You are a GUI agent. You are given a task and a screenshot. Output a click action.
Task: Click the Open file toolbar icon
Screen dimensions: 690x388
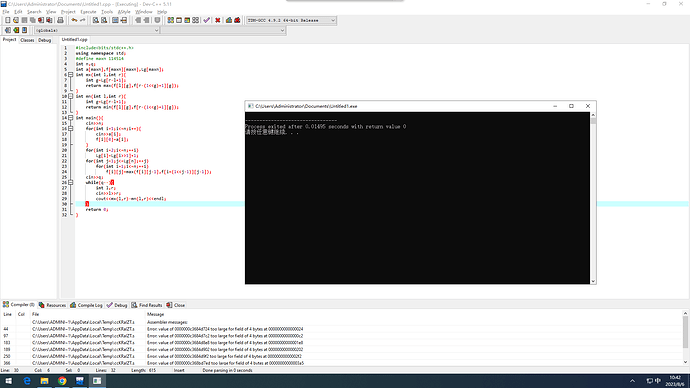(16, 20)
